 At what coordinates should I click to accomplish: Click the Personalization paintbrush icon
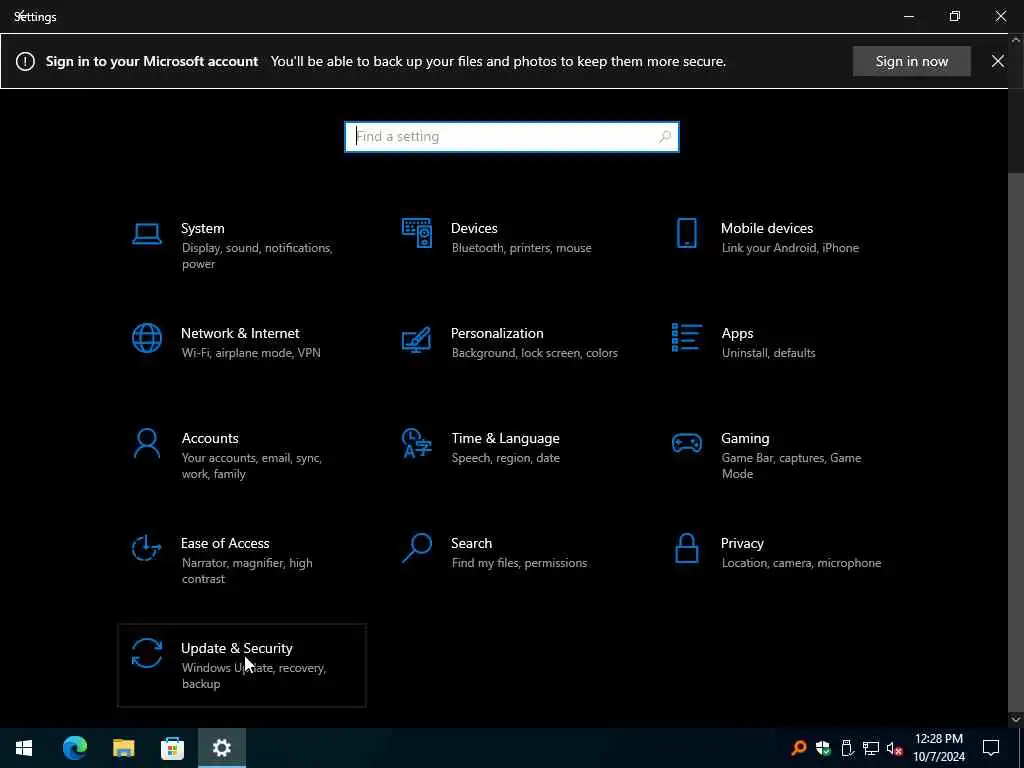[417, 339]
